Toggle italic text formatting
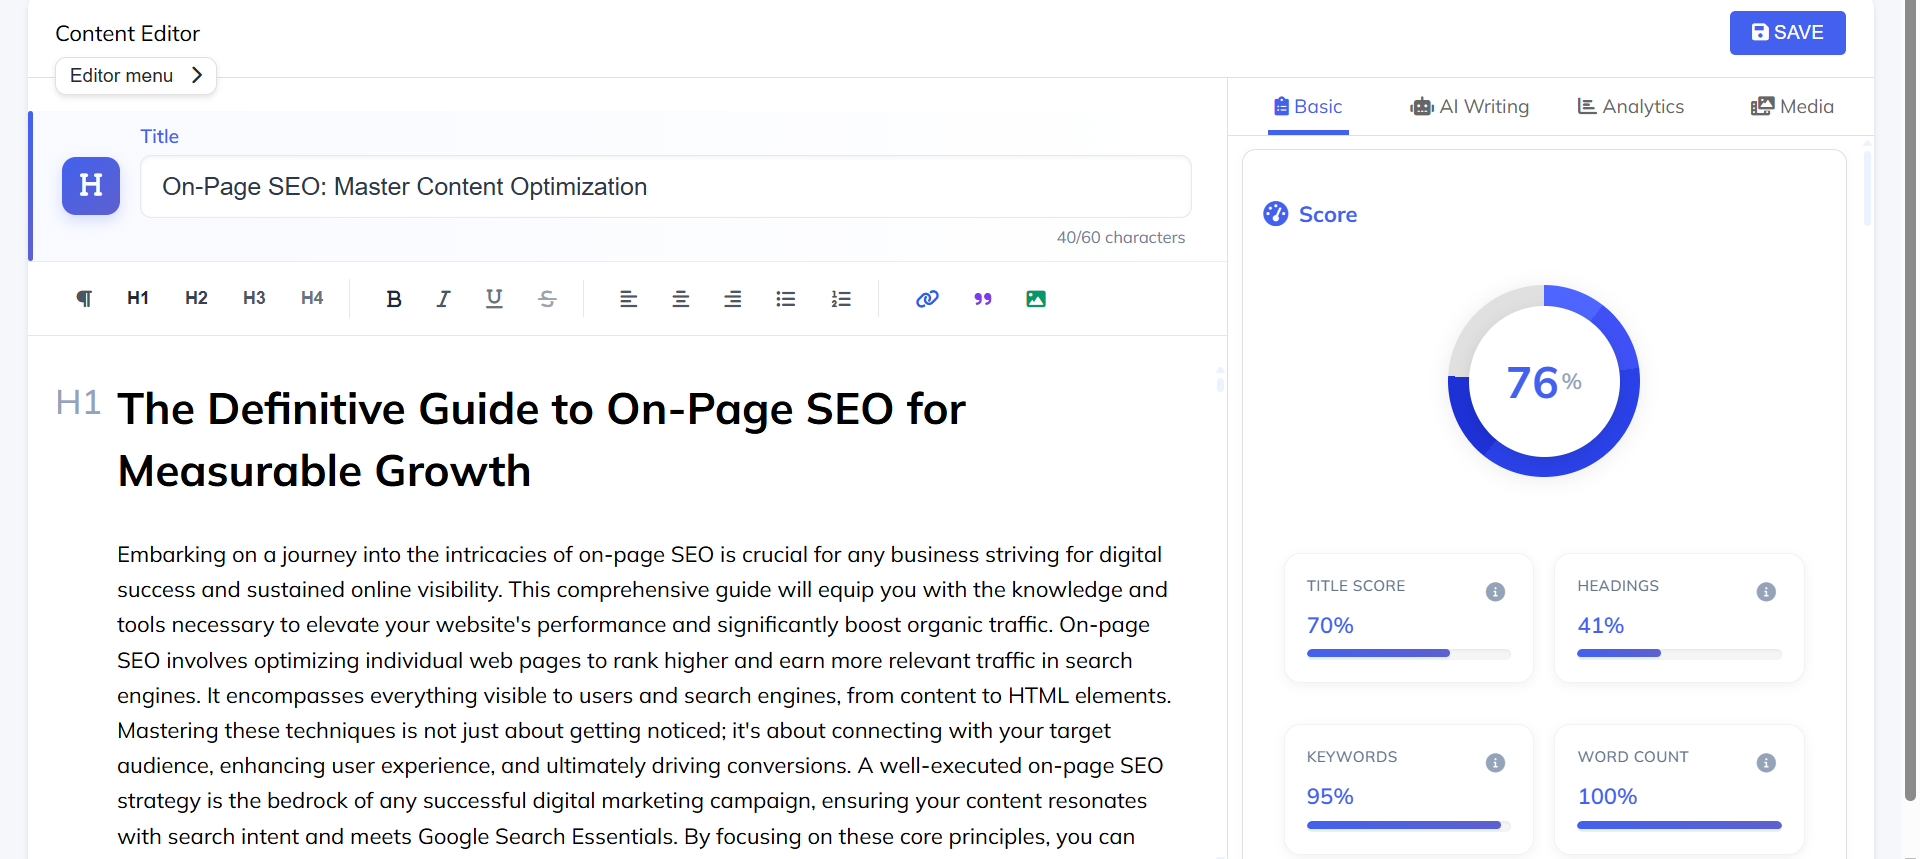The height and width of the screenshot is (859, 1920). (x=443, y=299)
